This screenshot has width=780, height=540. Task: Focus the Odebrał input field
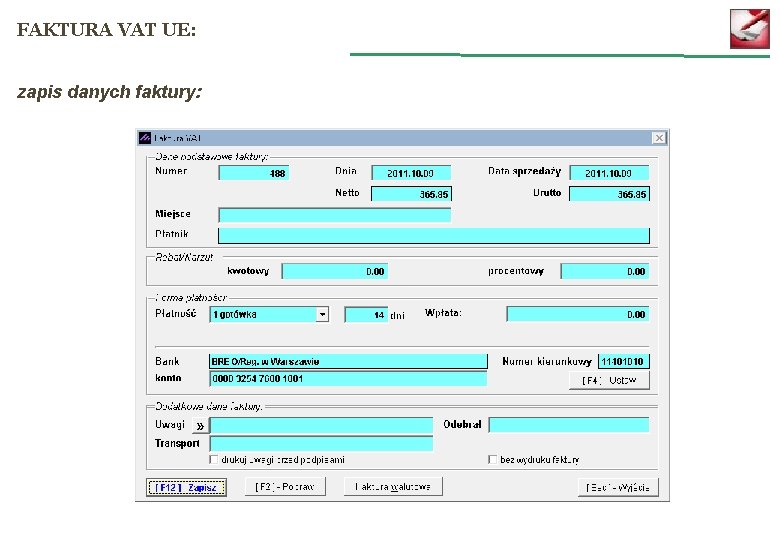tap(569, 425)
